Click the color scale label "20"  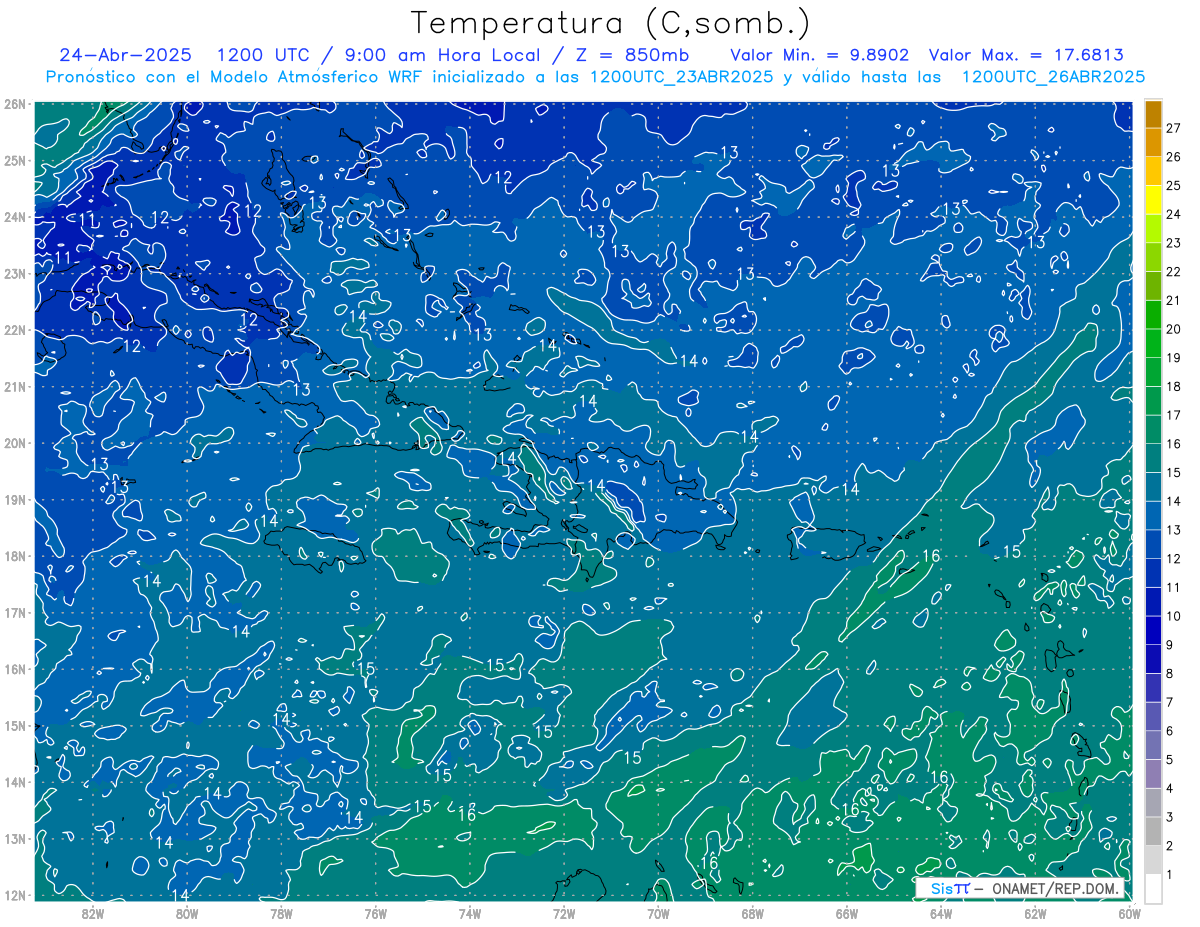point(1173,329)
